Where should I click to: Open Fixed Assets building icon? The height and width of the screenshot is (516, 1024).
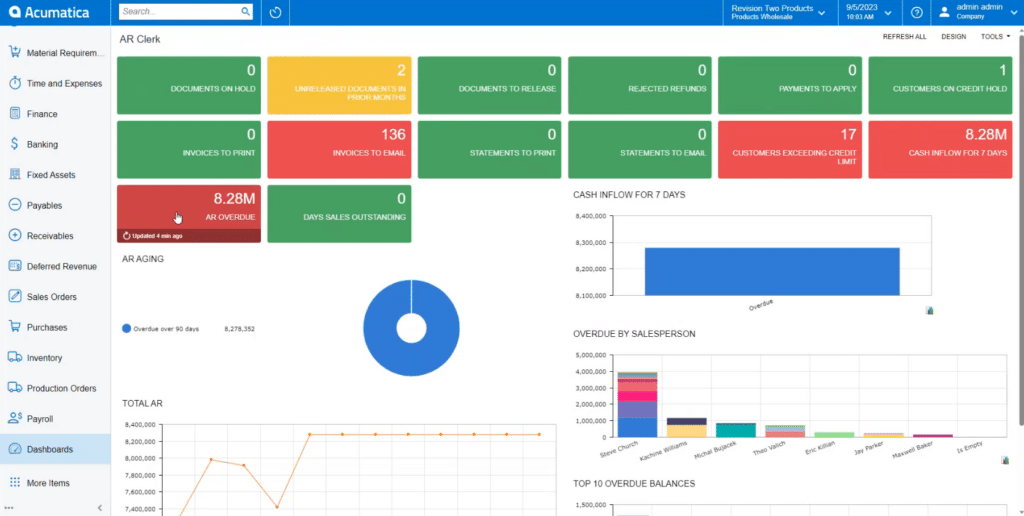pyautogui.click(x=14, y=174)
